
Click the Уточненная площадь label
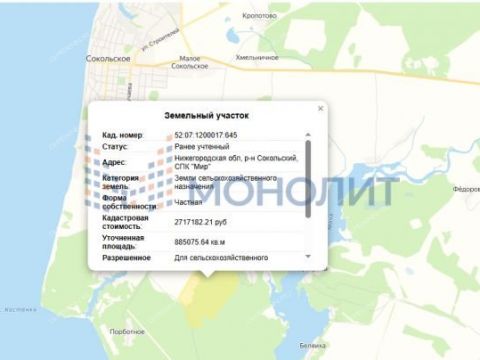point(123,242)
